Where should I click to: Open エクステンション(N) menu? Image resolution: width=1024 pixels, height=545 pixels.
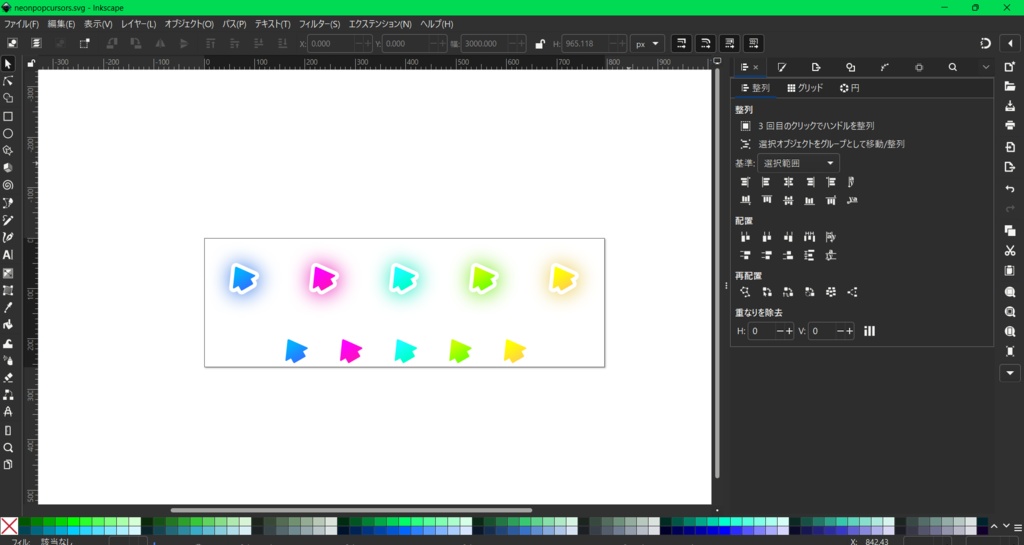380,24
